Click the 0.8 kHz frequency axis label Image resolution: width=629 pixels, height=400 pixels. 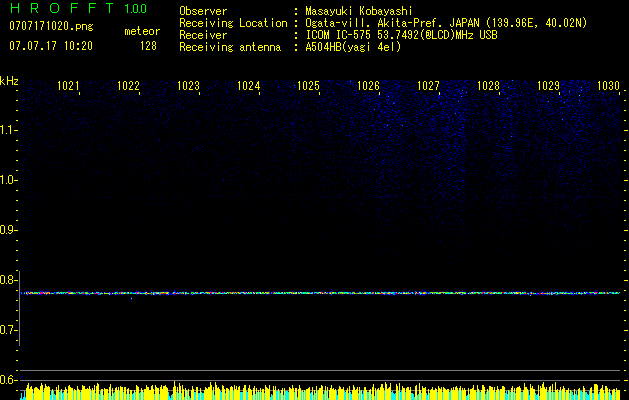[7, 280]
